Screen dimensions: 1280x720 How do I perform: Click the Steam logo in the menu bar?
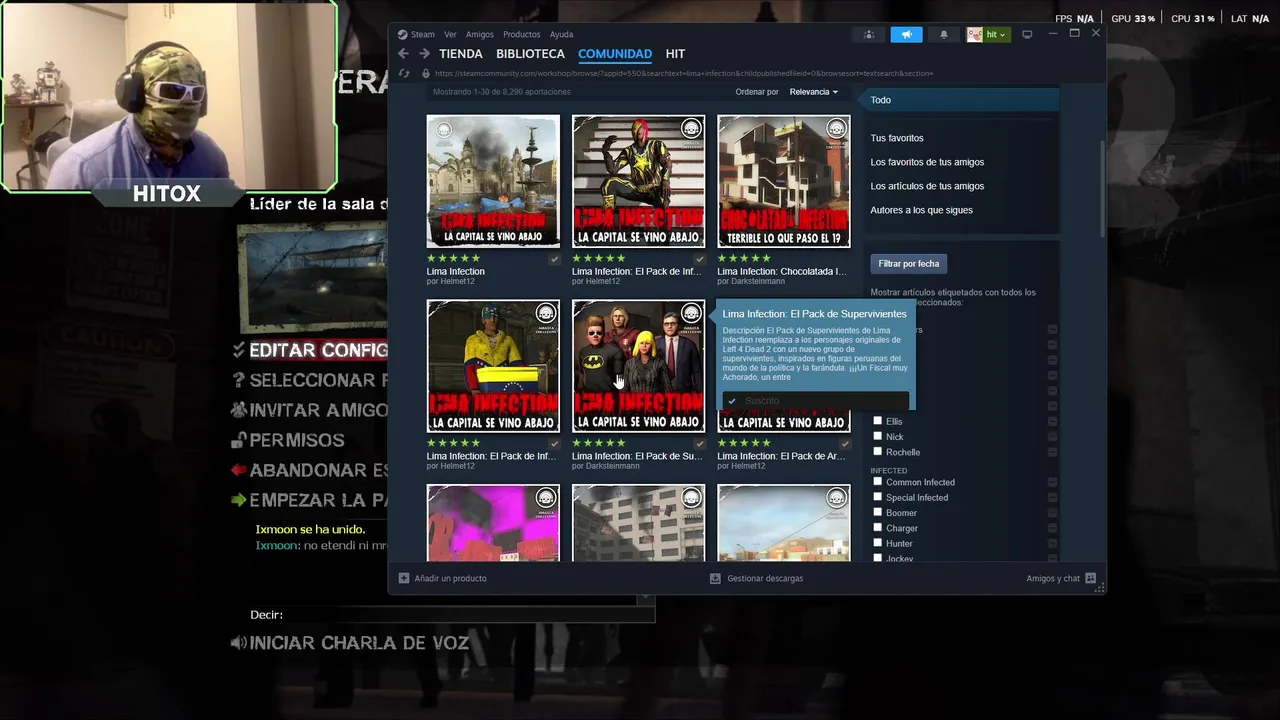pyautogui.click(x=403, y=34)
